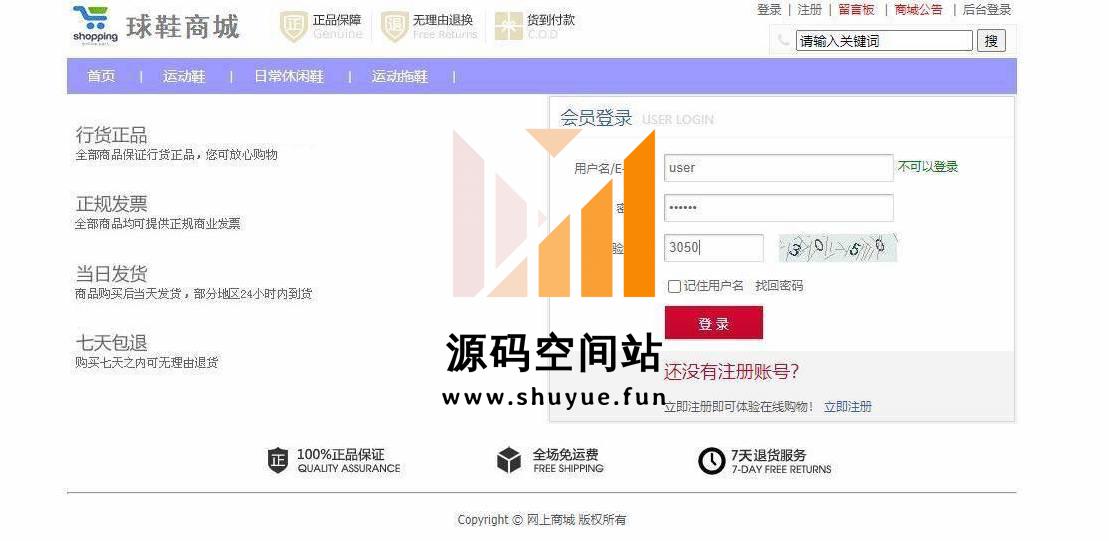
Task: Click 全部商品均可提供正规商业发票 description
Action: point(158,223)
